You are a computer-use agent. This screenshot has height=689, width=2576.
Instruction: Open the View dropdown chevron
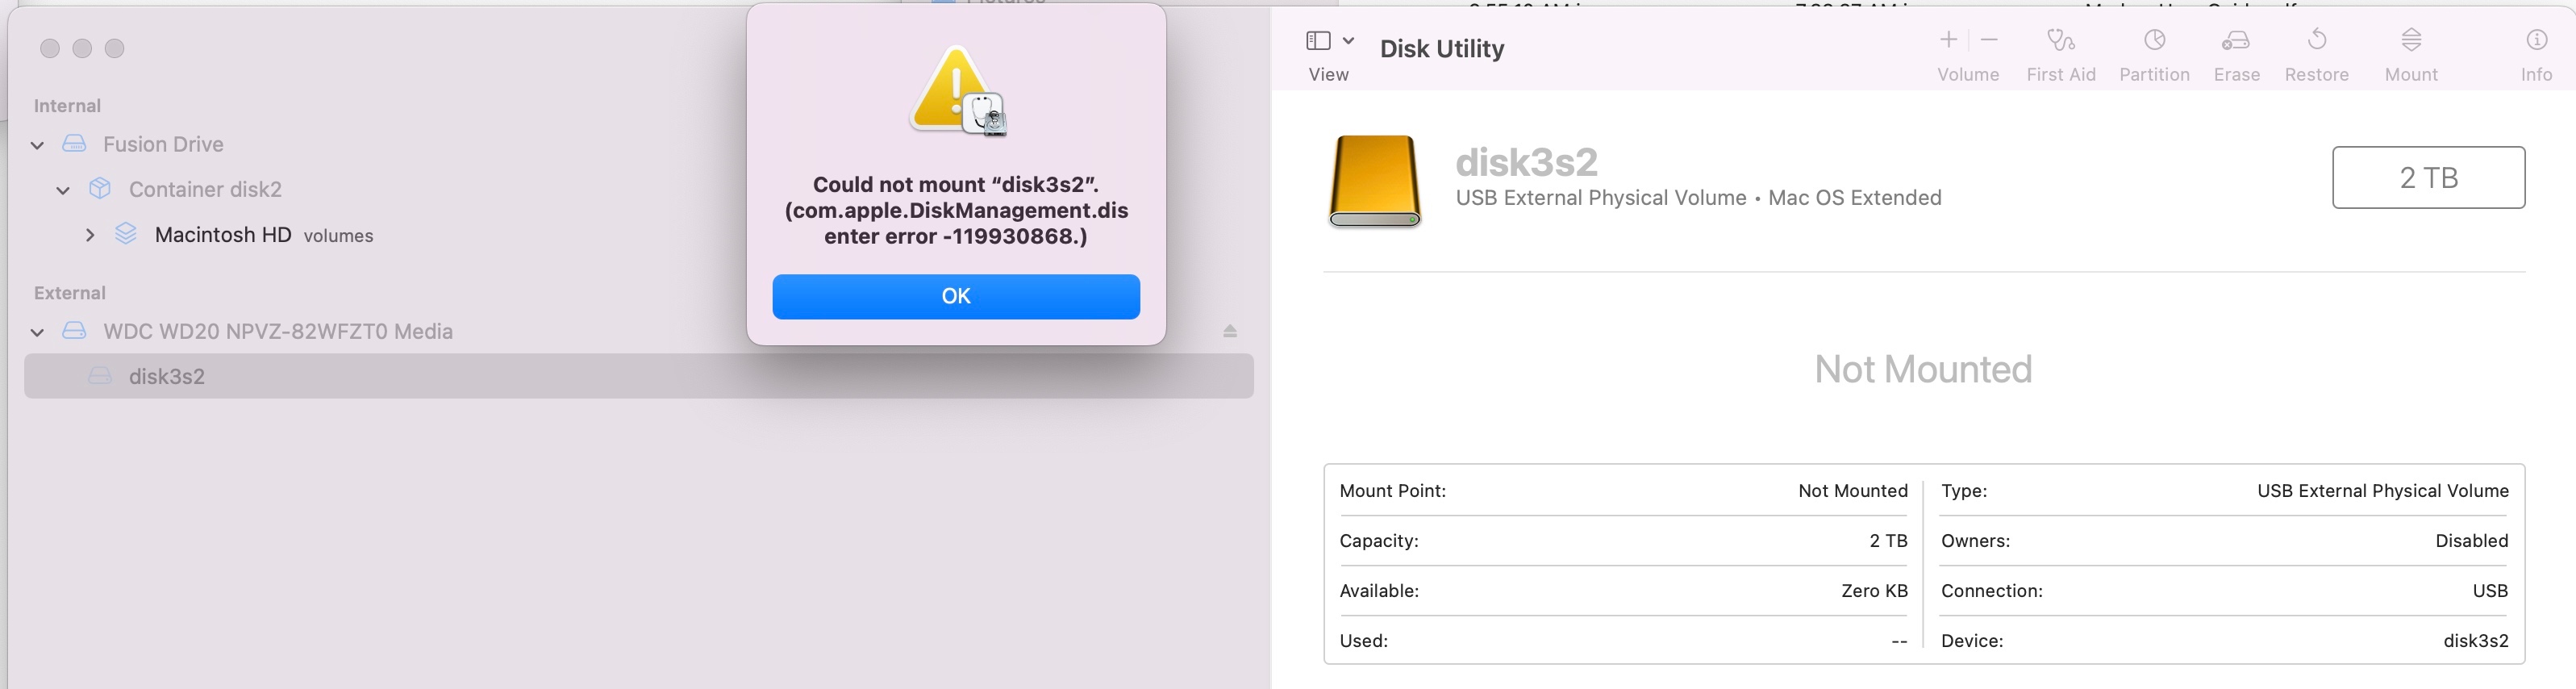click(1348, 41)
